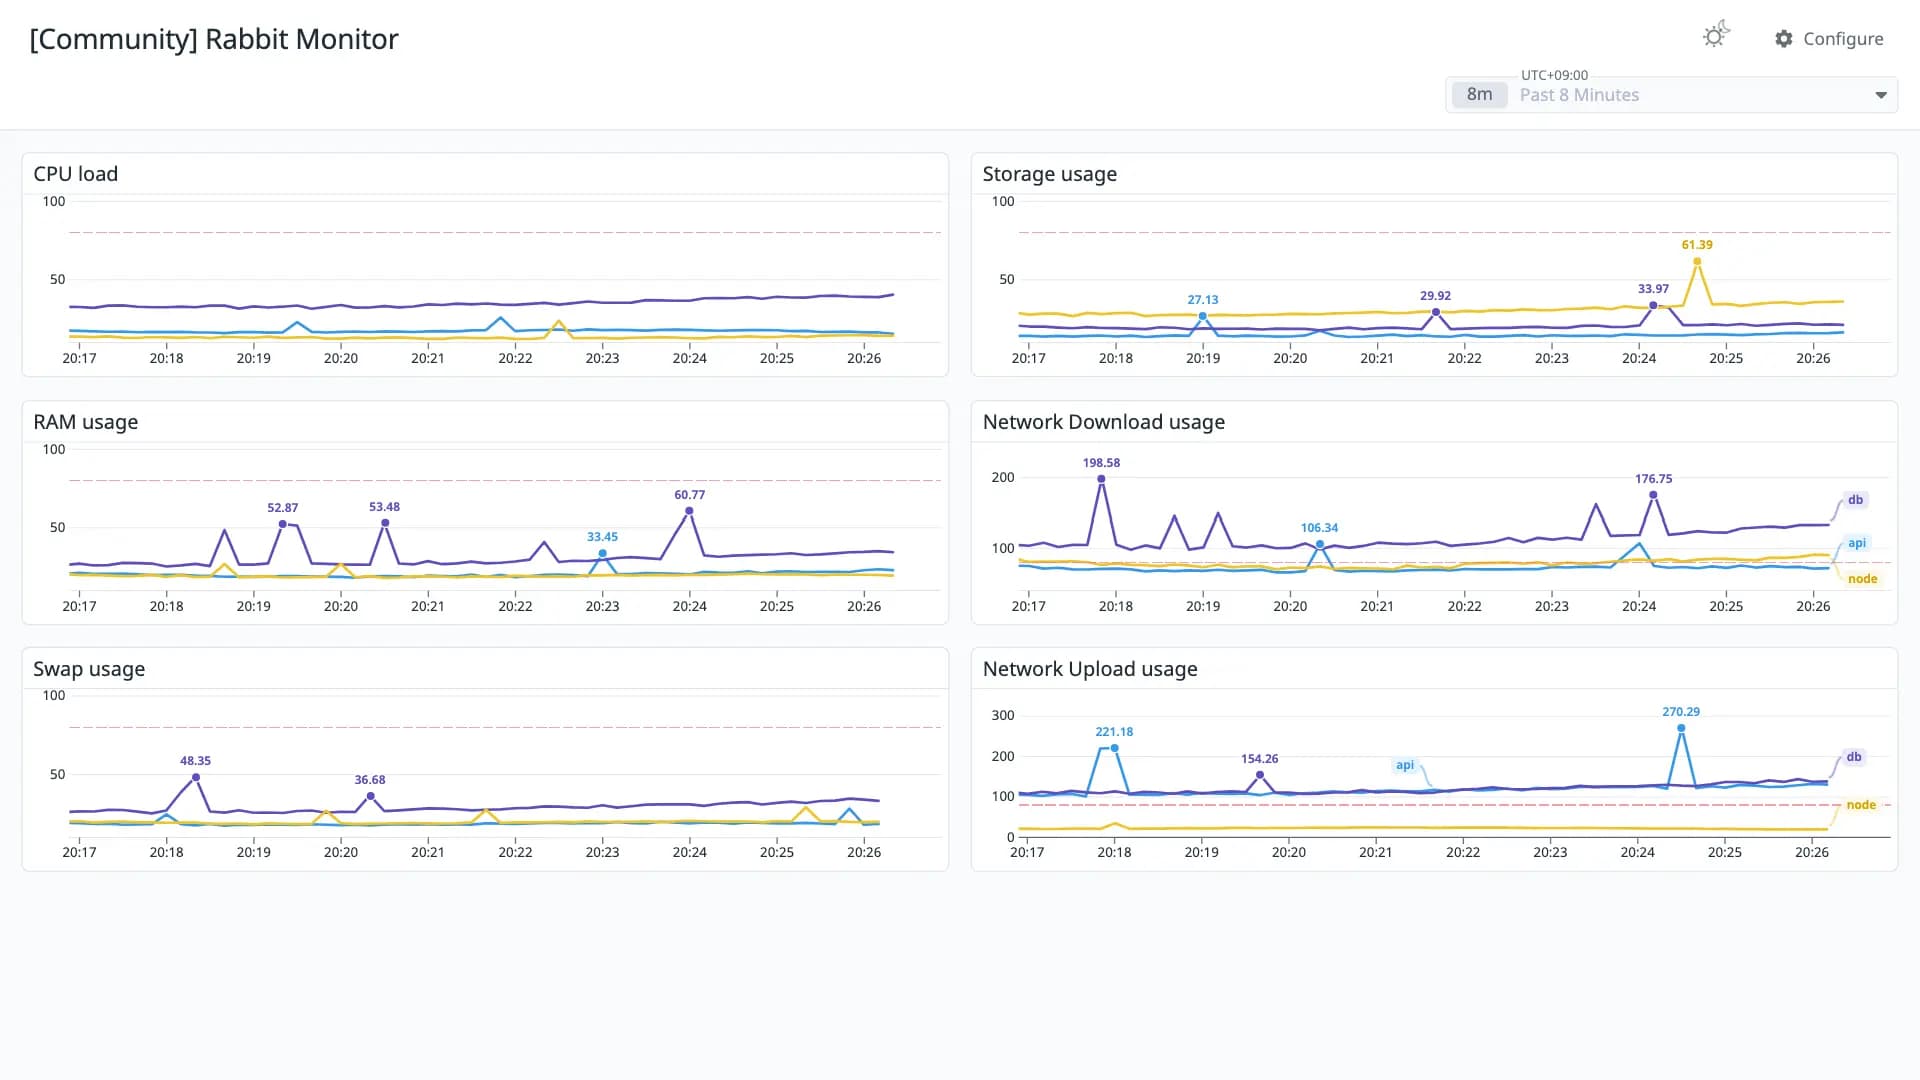
Task: Select the 48.35 peak in Swap usage
Action: [196, 777]
